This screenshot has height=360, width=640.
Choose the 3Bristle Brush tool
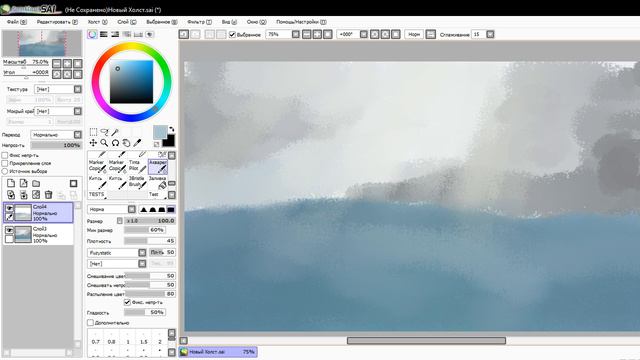coord(138,182)
